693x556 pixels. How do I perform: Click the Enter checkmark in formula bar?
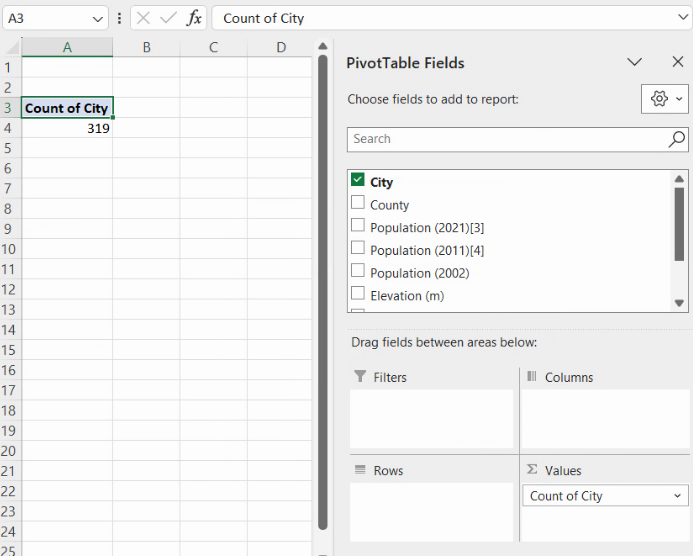pos(168,18)
